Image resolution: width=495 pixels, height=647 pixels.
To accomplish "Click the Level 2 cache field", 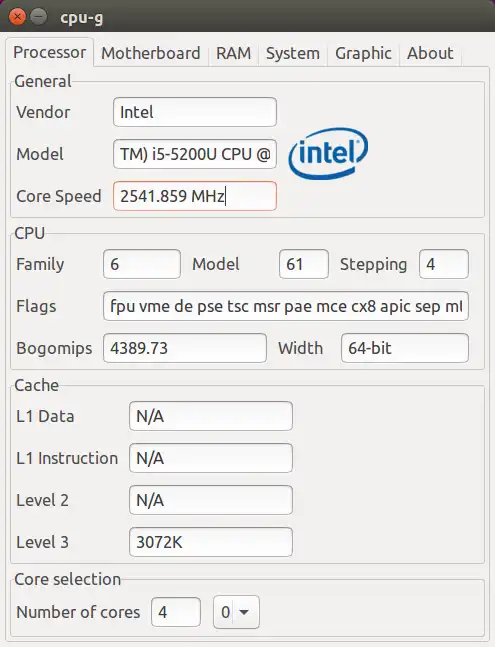I will coord(211,501).
